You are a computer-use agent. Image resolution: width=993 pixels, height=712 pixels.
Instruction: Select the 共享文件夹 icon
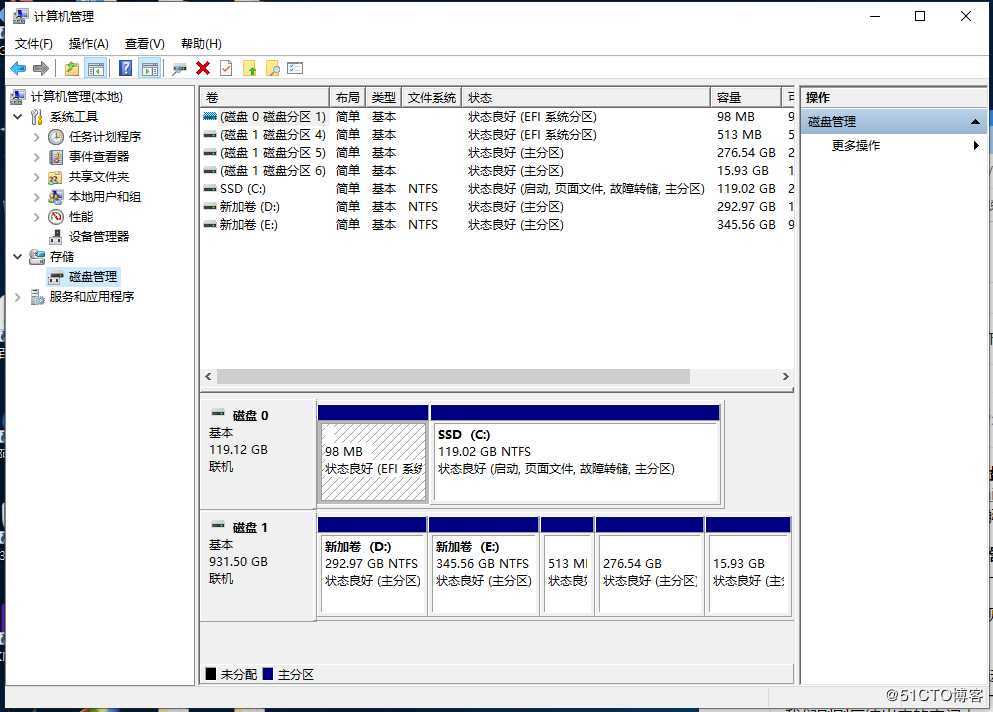[56, 177]
